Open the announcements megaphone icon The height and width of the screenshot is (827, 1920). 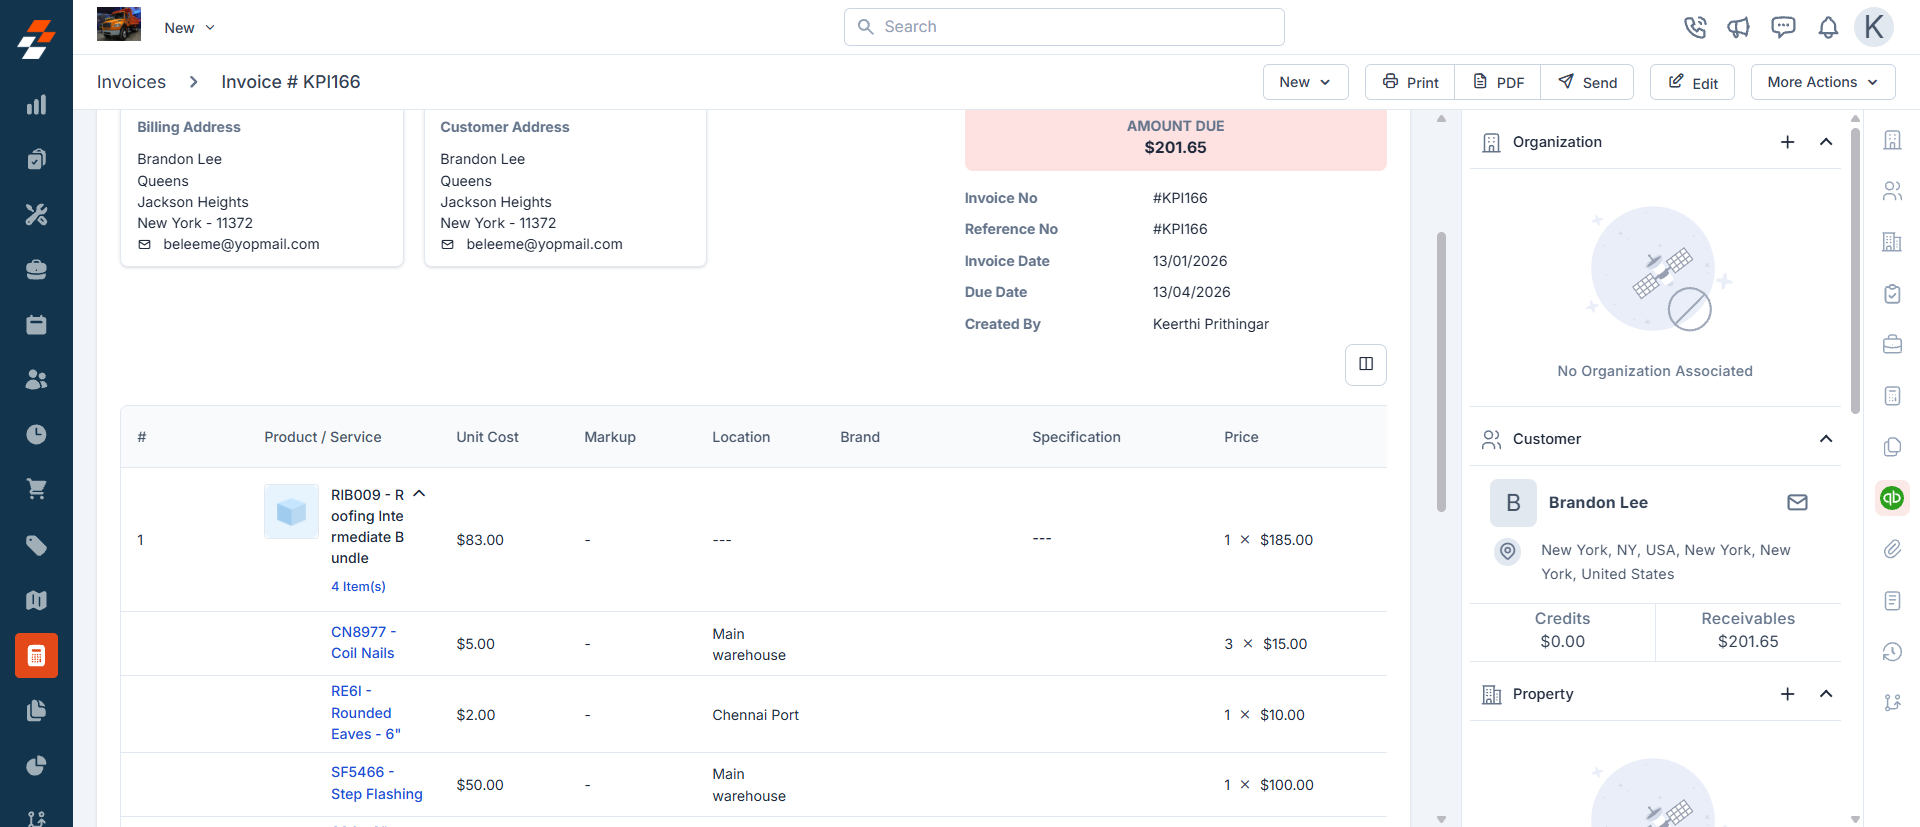click(x=1739, y=27)
